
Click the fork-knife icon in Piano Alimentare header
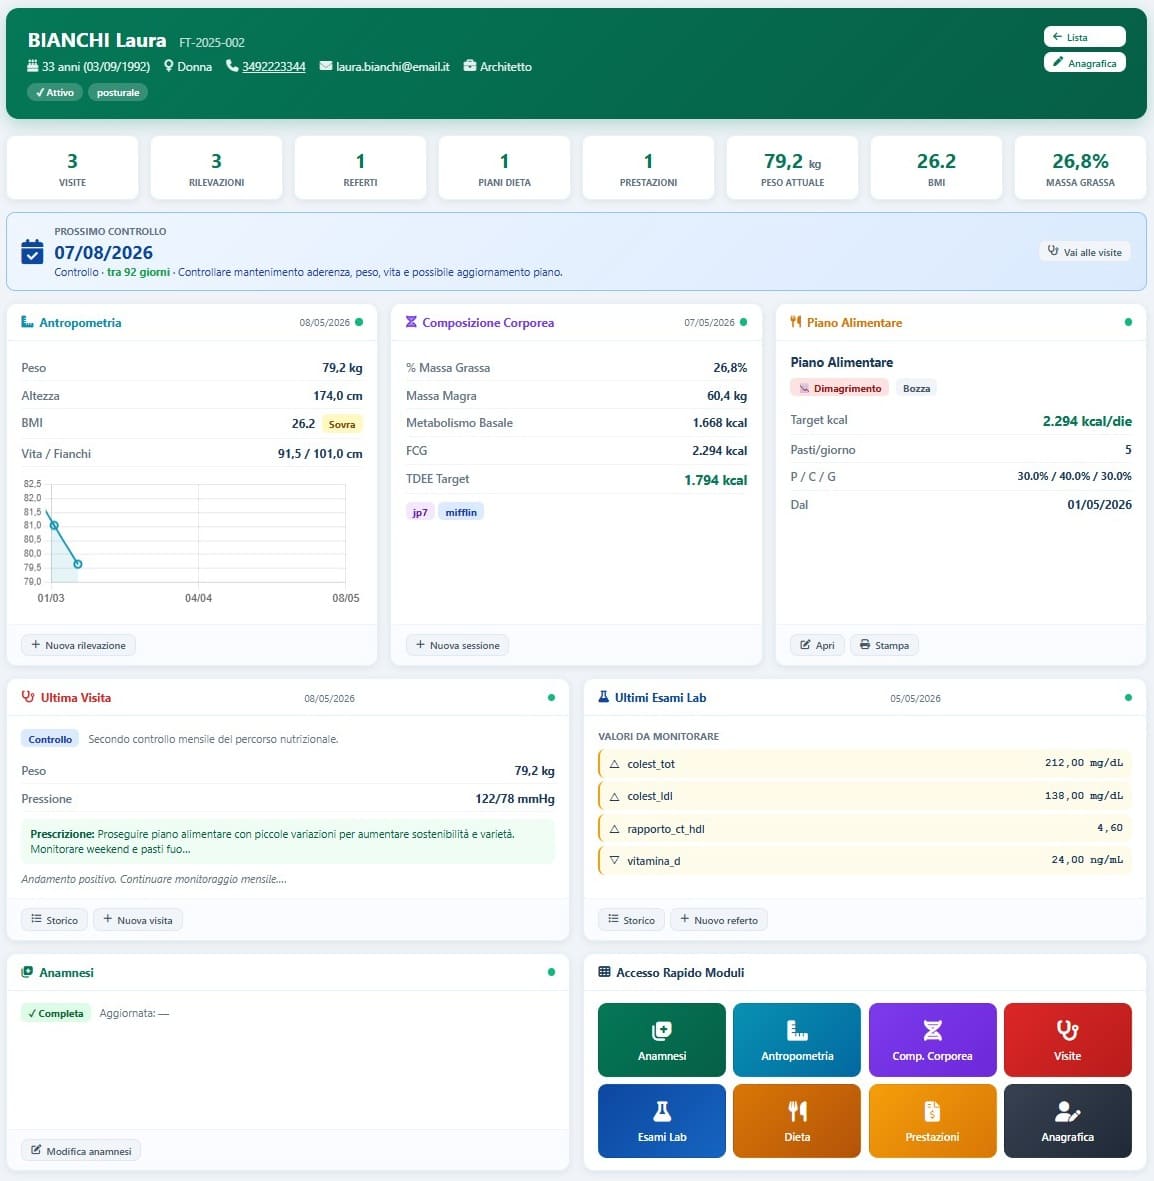[x=795, y=322]
